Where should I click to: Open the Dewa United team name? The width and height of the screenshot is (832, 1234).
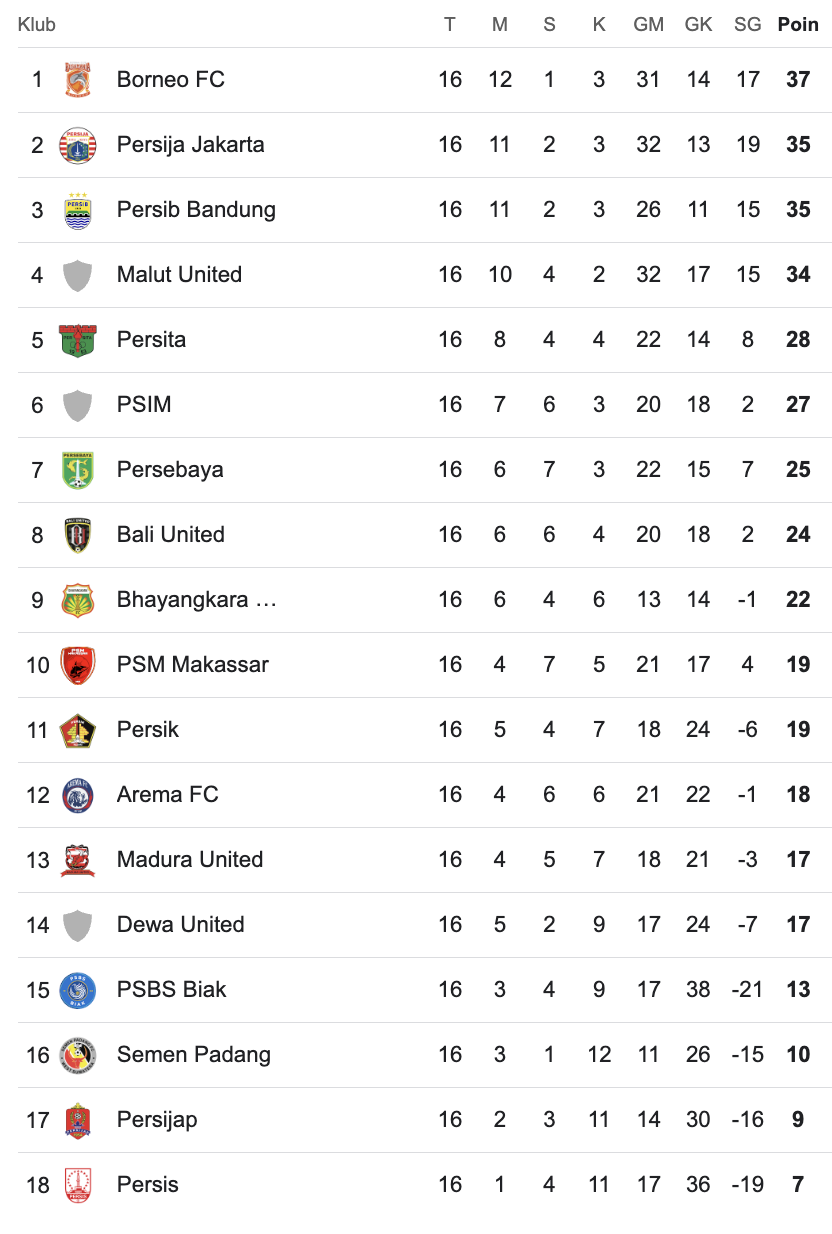pos(180,925)
